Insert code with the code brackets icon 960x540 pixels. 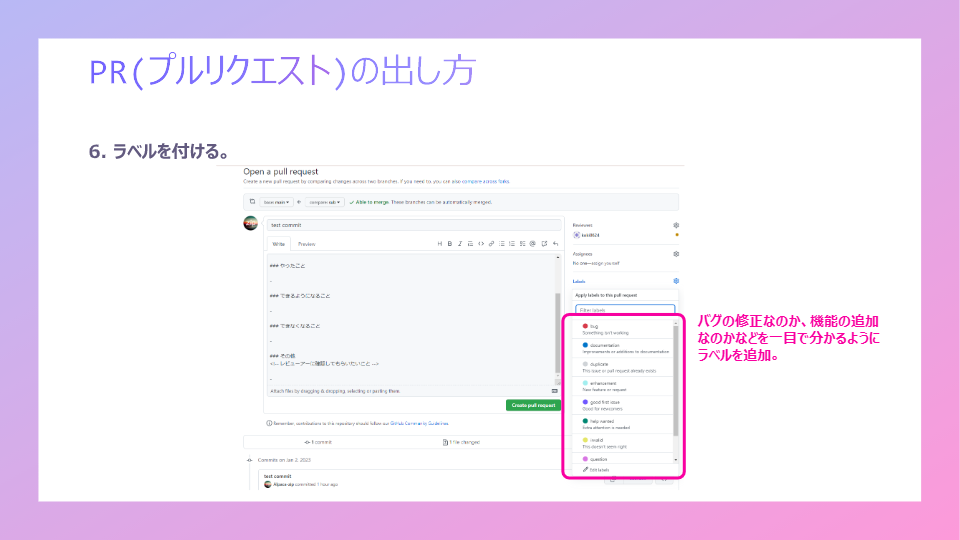click(x=481, y=244)
